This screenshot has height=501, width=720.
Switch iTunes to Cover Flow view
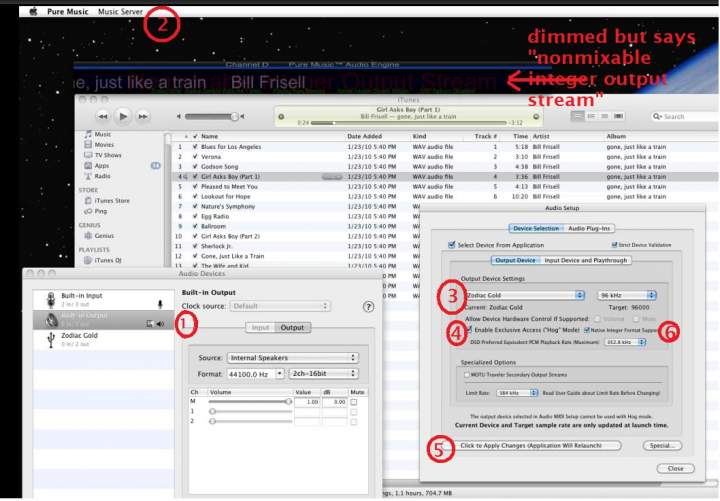pyautogui.click(x=619, y=116)
